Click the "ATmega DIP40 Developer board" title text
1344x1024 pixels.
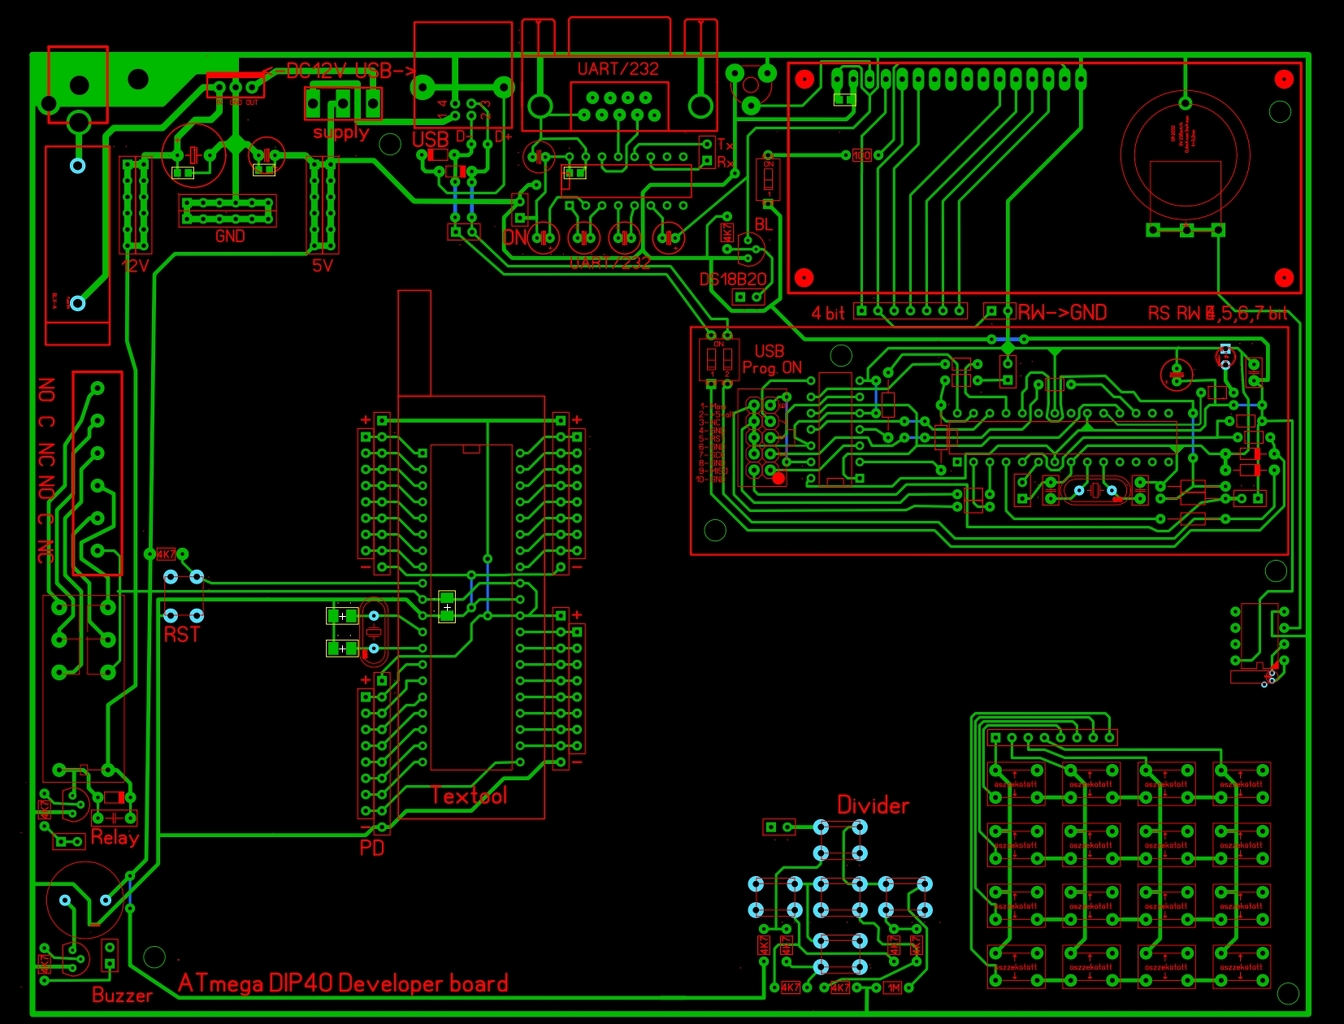[x=343, y=984]
